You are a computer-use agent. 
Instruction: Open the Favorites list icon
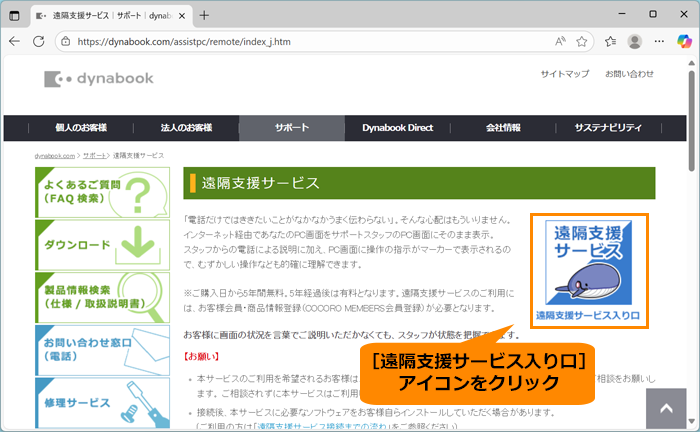[x=610, y=42]
